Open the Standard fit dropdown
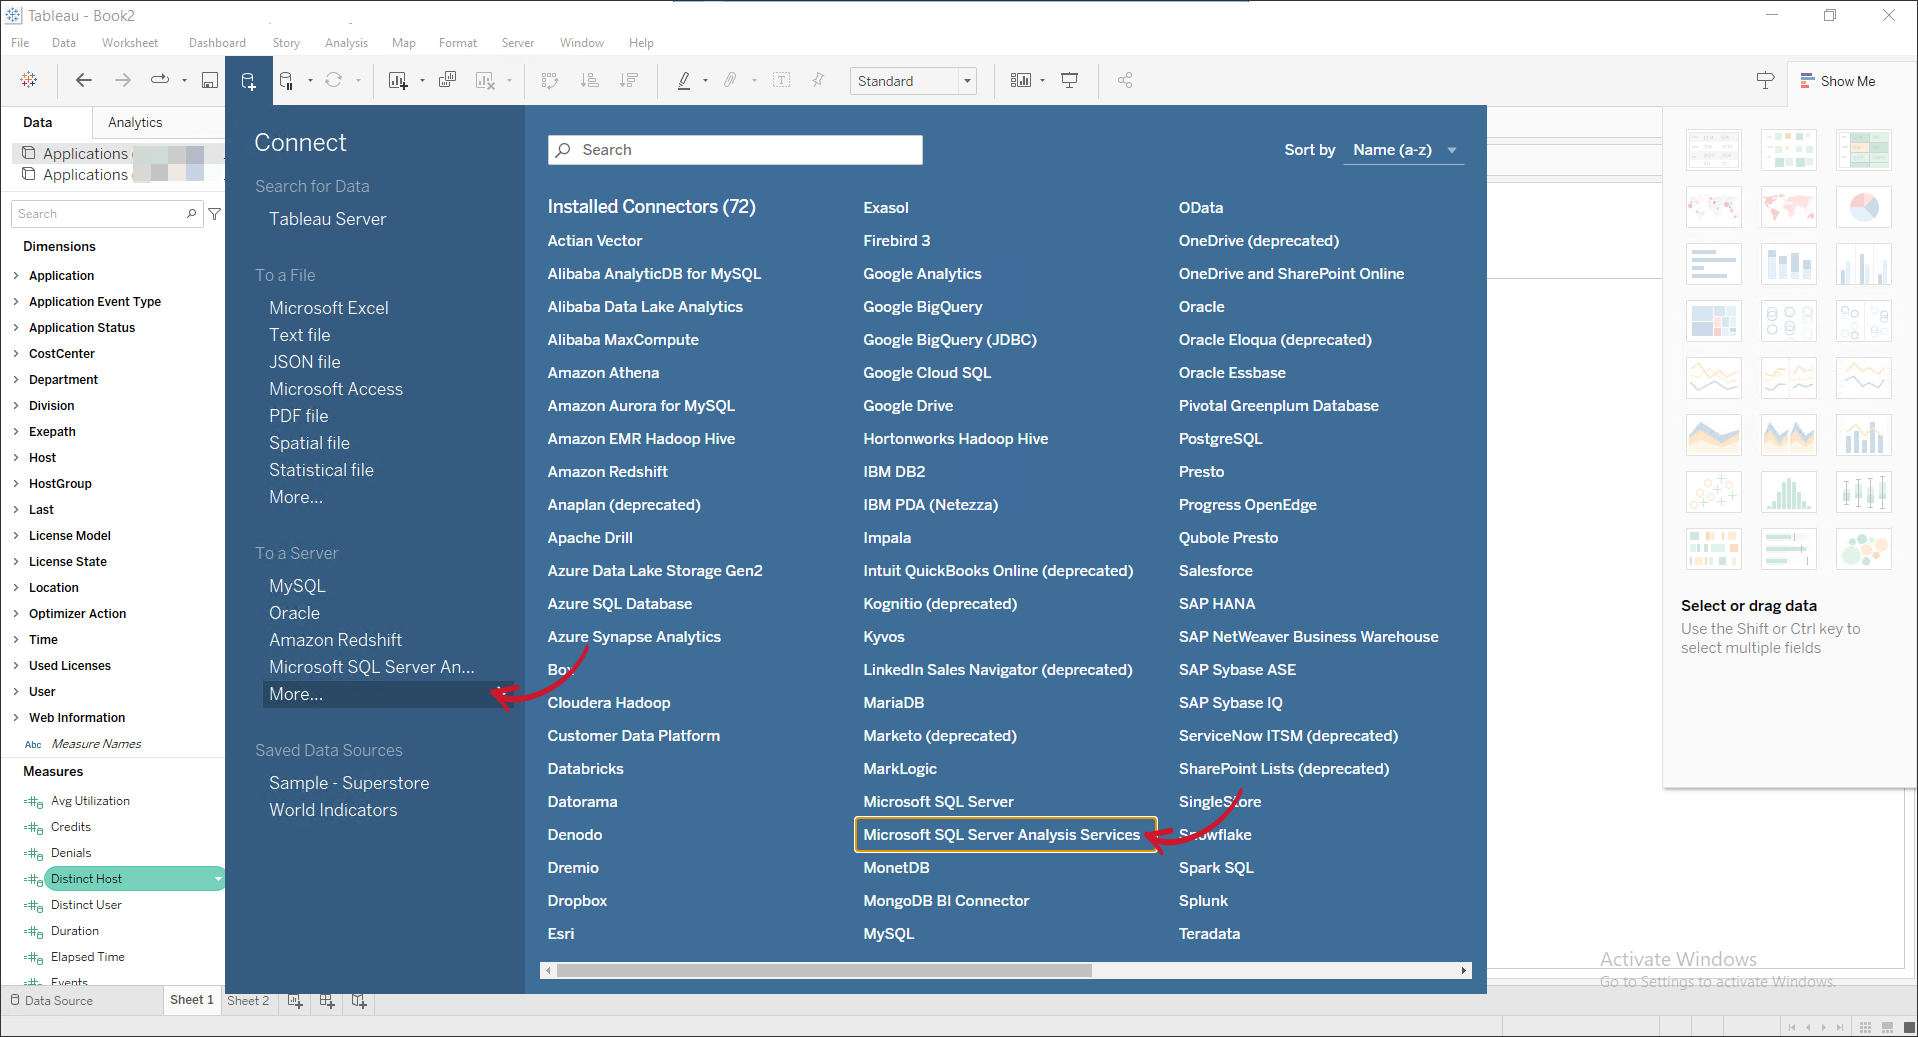 (965, 80)
